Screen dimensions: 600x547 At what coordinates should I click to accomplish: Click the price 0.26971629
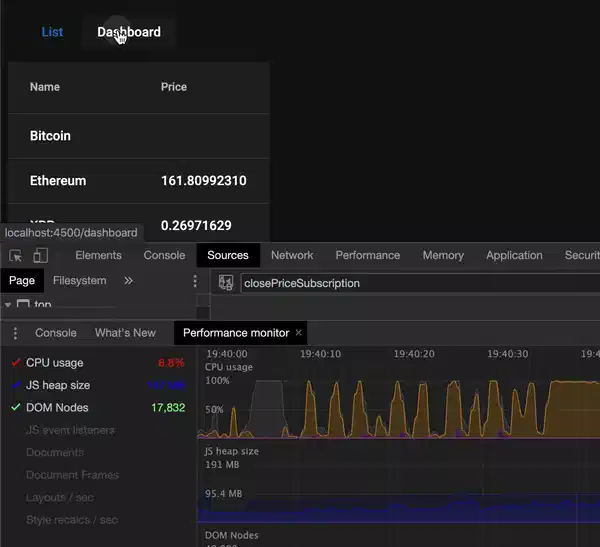196,225
